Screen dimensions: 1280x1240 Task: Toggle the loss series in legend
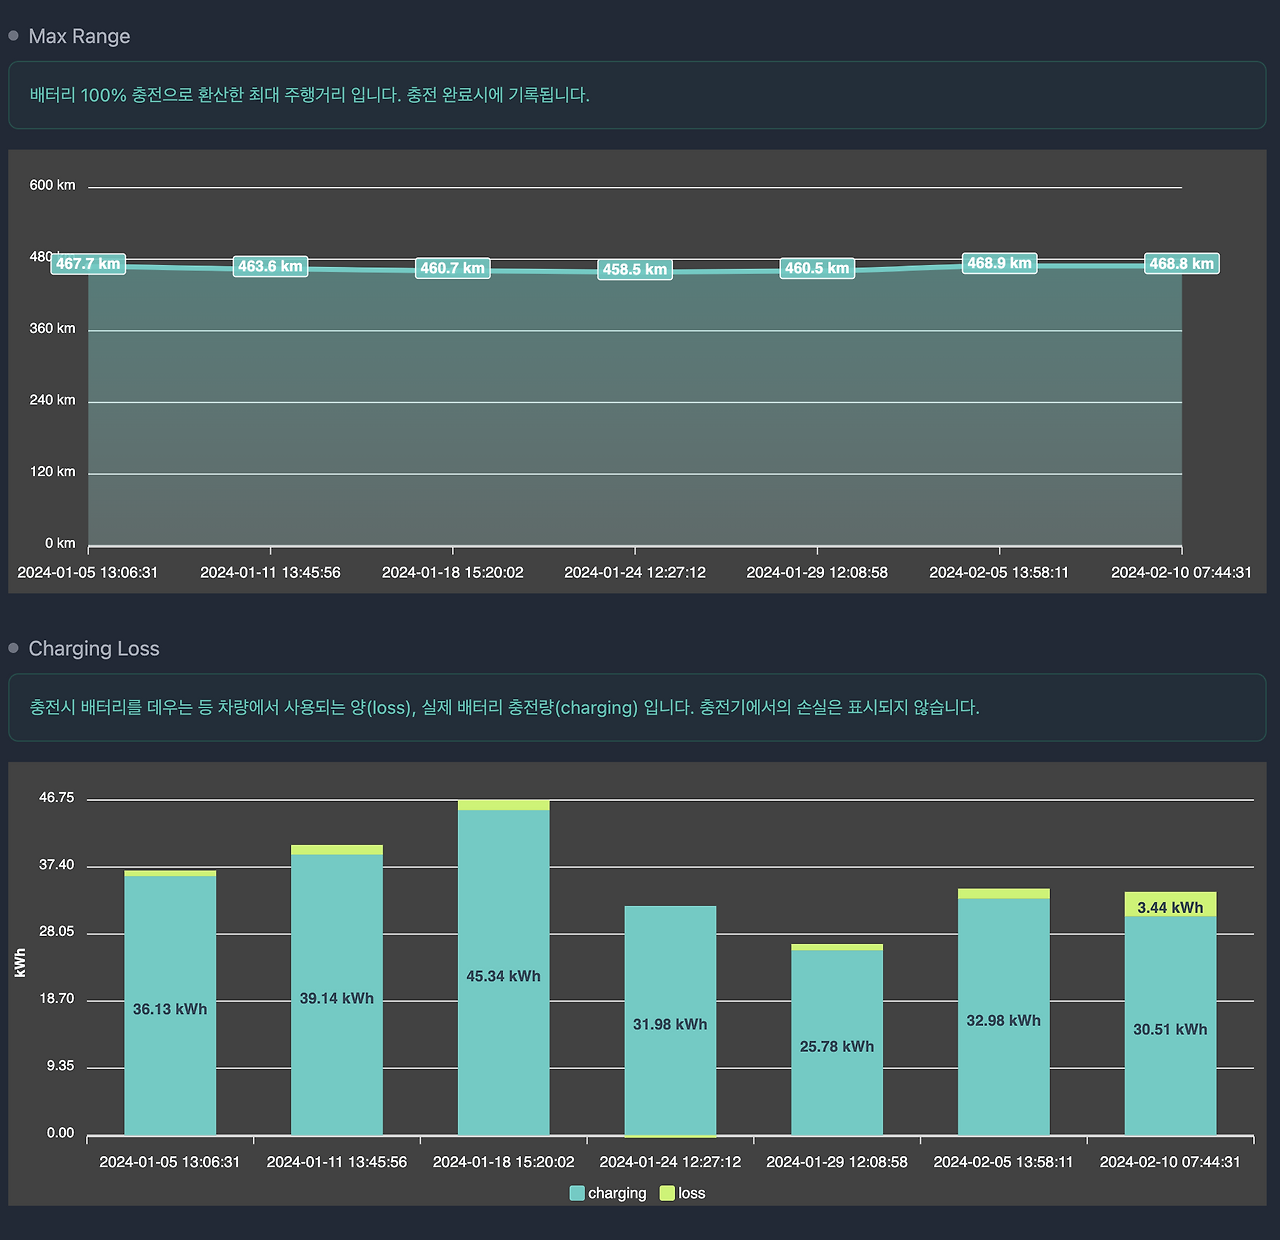(683, 1193)
